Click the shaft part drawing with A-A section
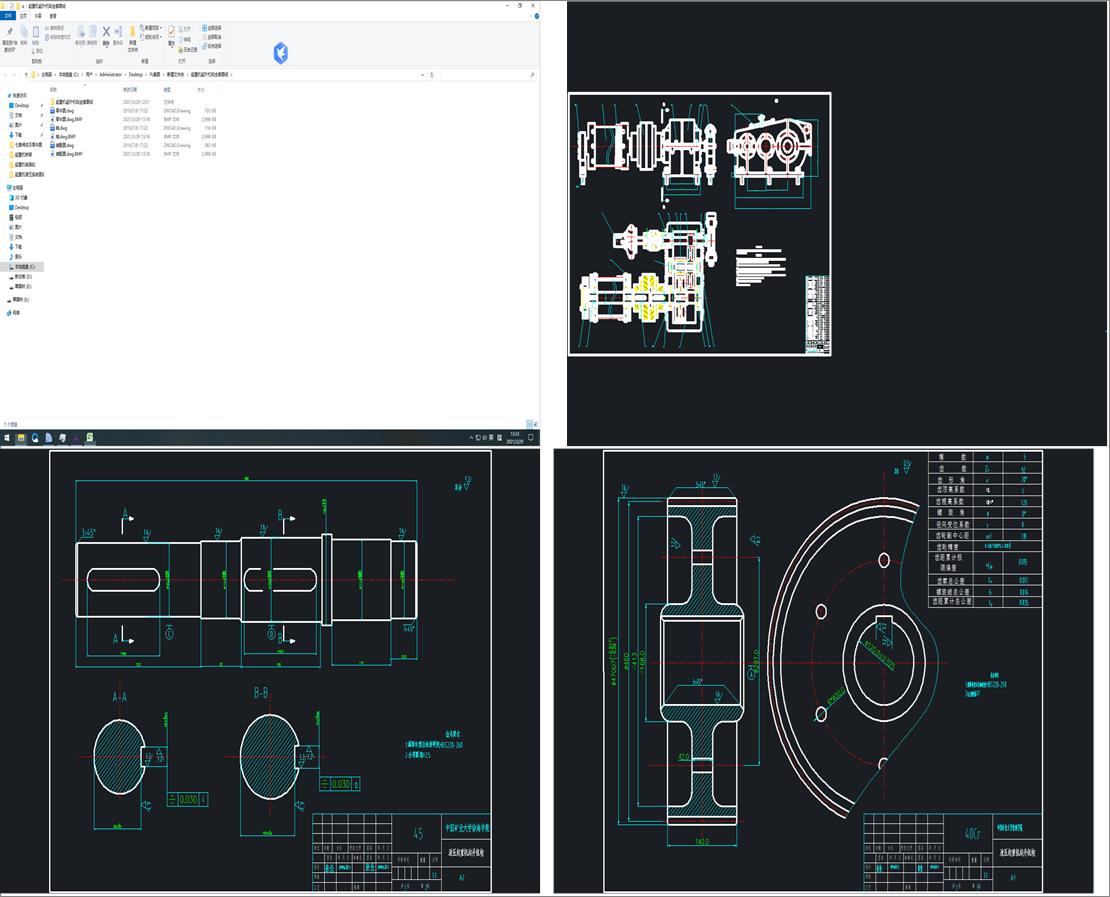 (270, 671)
